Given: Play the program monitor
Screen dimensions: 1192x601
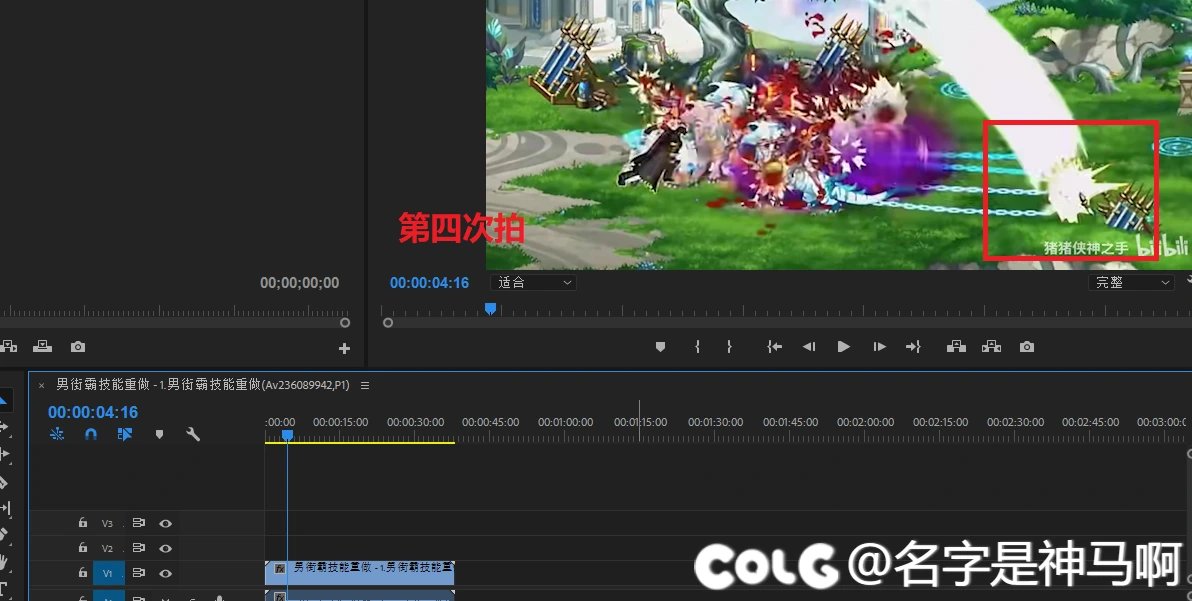Looking at the screenshot, I should tap(844, 346).
